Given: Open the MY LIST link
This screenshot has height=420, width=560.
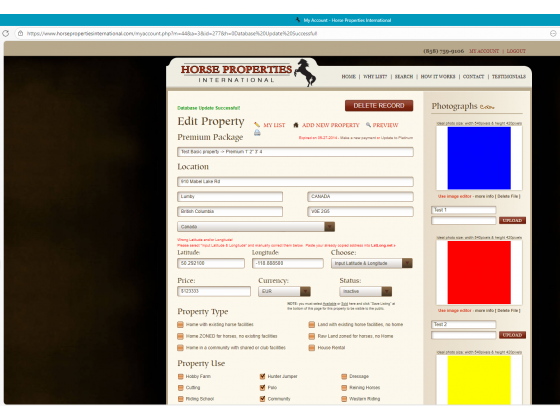Looking at the screenshot, I should (274, 125).
